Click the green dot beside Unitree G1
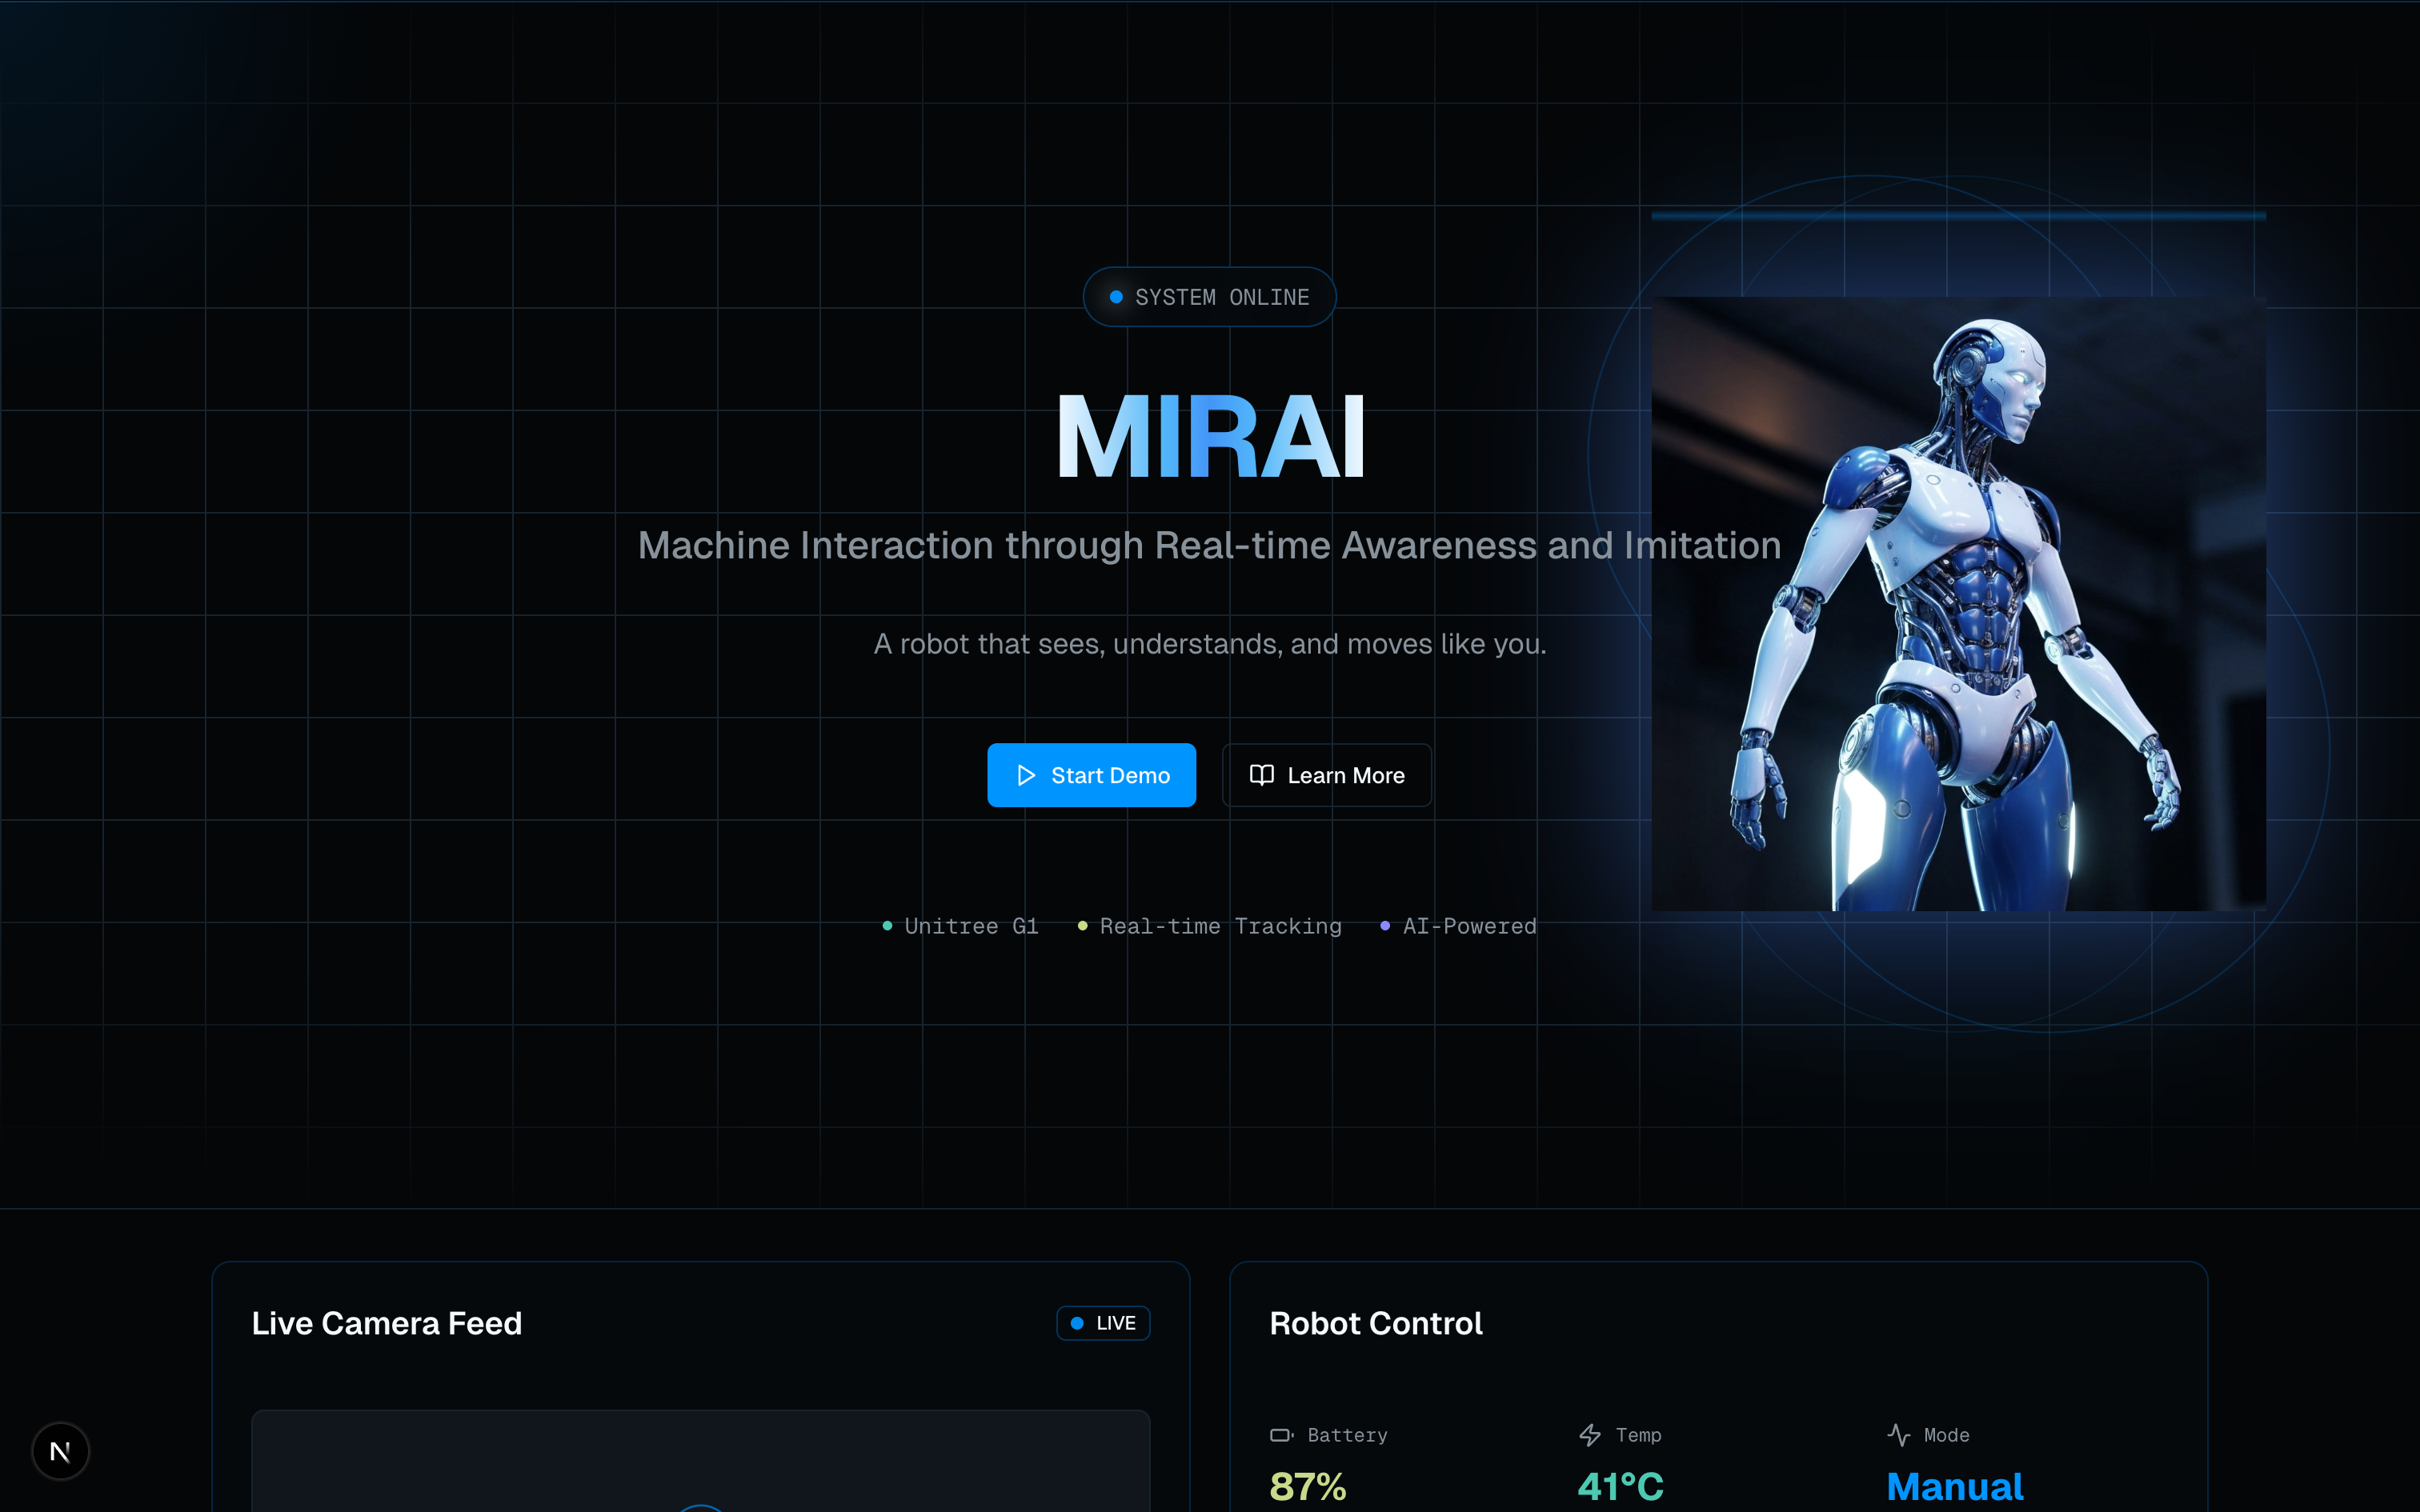 coord(886,926)
